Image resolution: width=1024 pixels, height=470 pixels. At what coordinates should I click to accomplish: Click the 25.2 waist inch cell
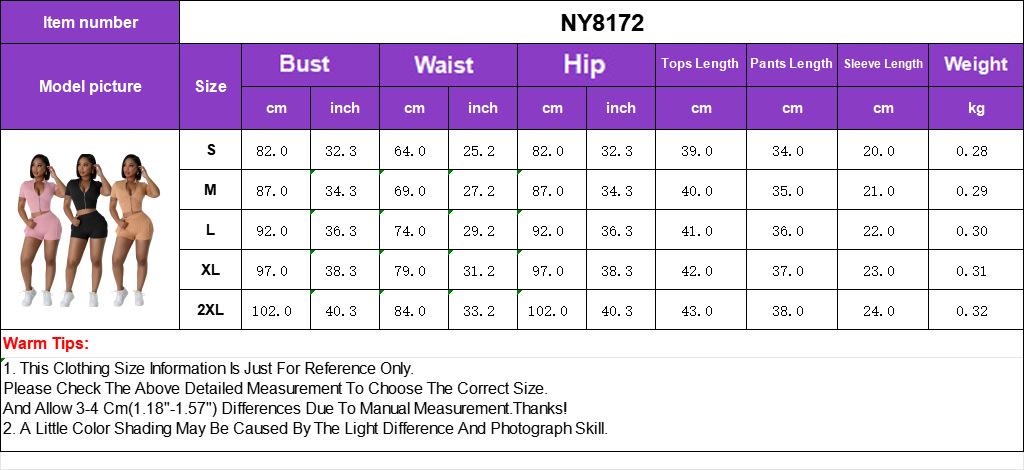point(483,151)
